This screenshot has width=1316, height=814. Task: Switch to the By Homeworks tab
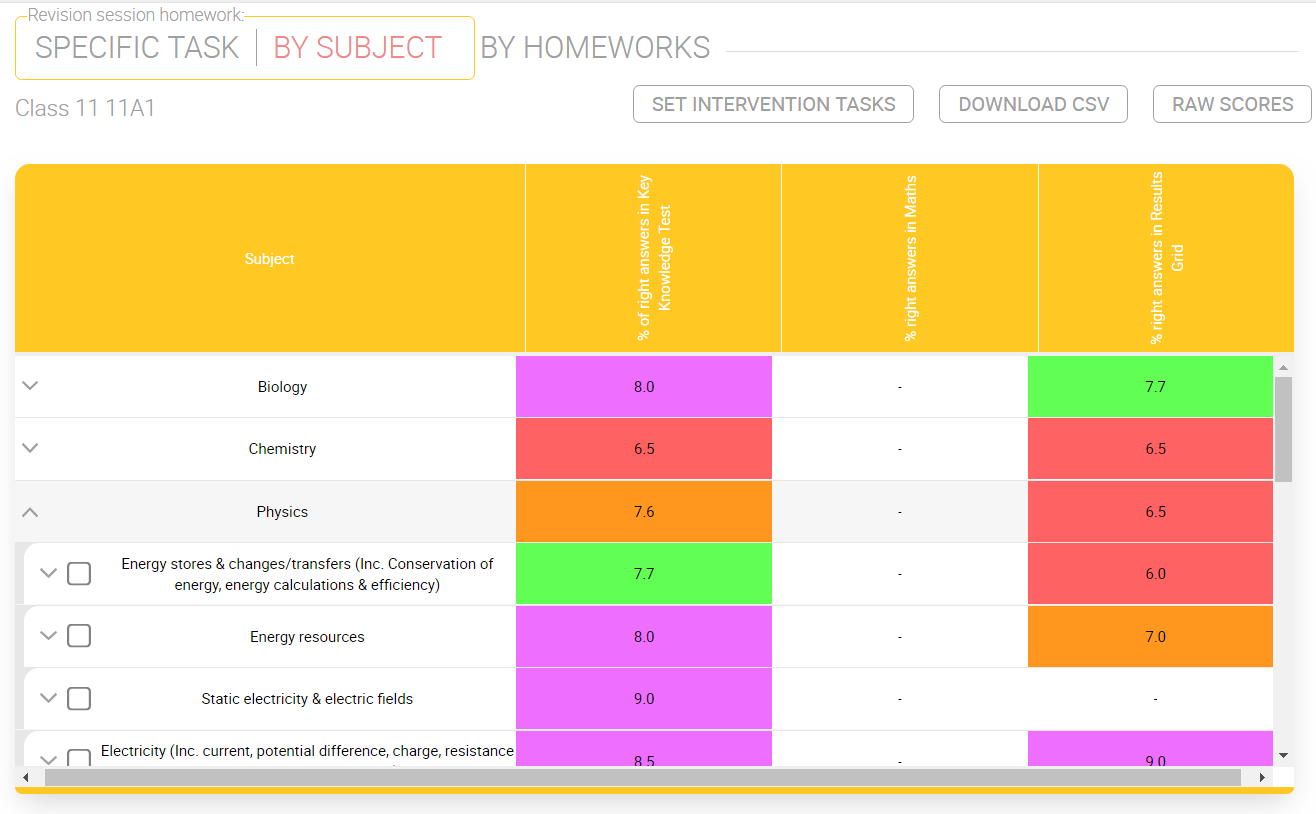595,48
